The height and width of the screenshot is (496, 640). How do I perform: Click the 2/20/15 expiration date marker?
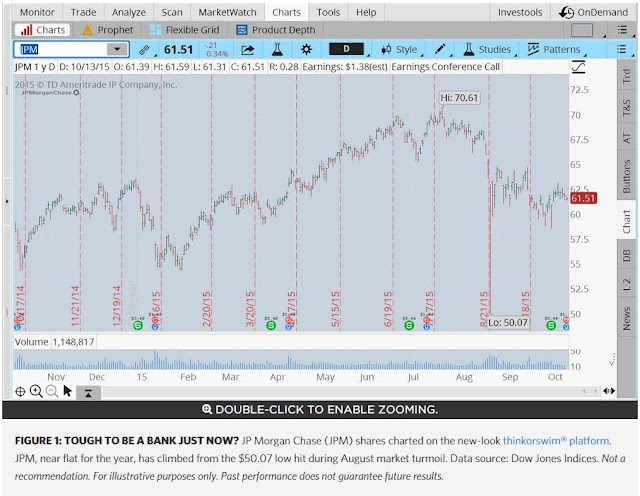[x=207, y=309]
